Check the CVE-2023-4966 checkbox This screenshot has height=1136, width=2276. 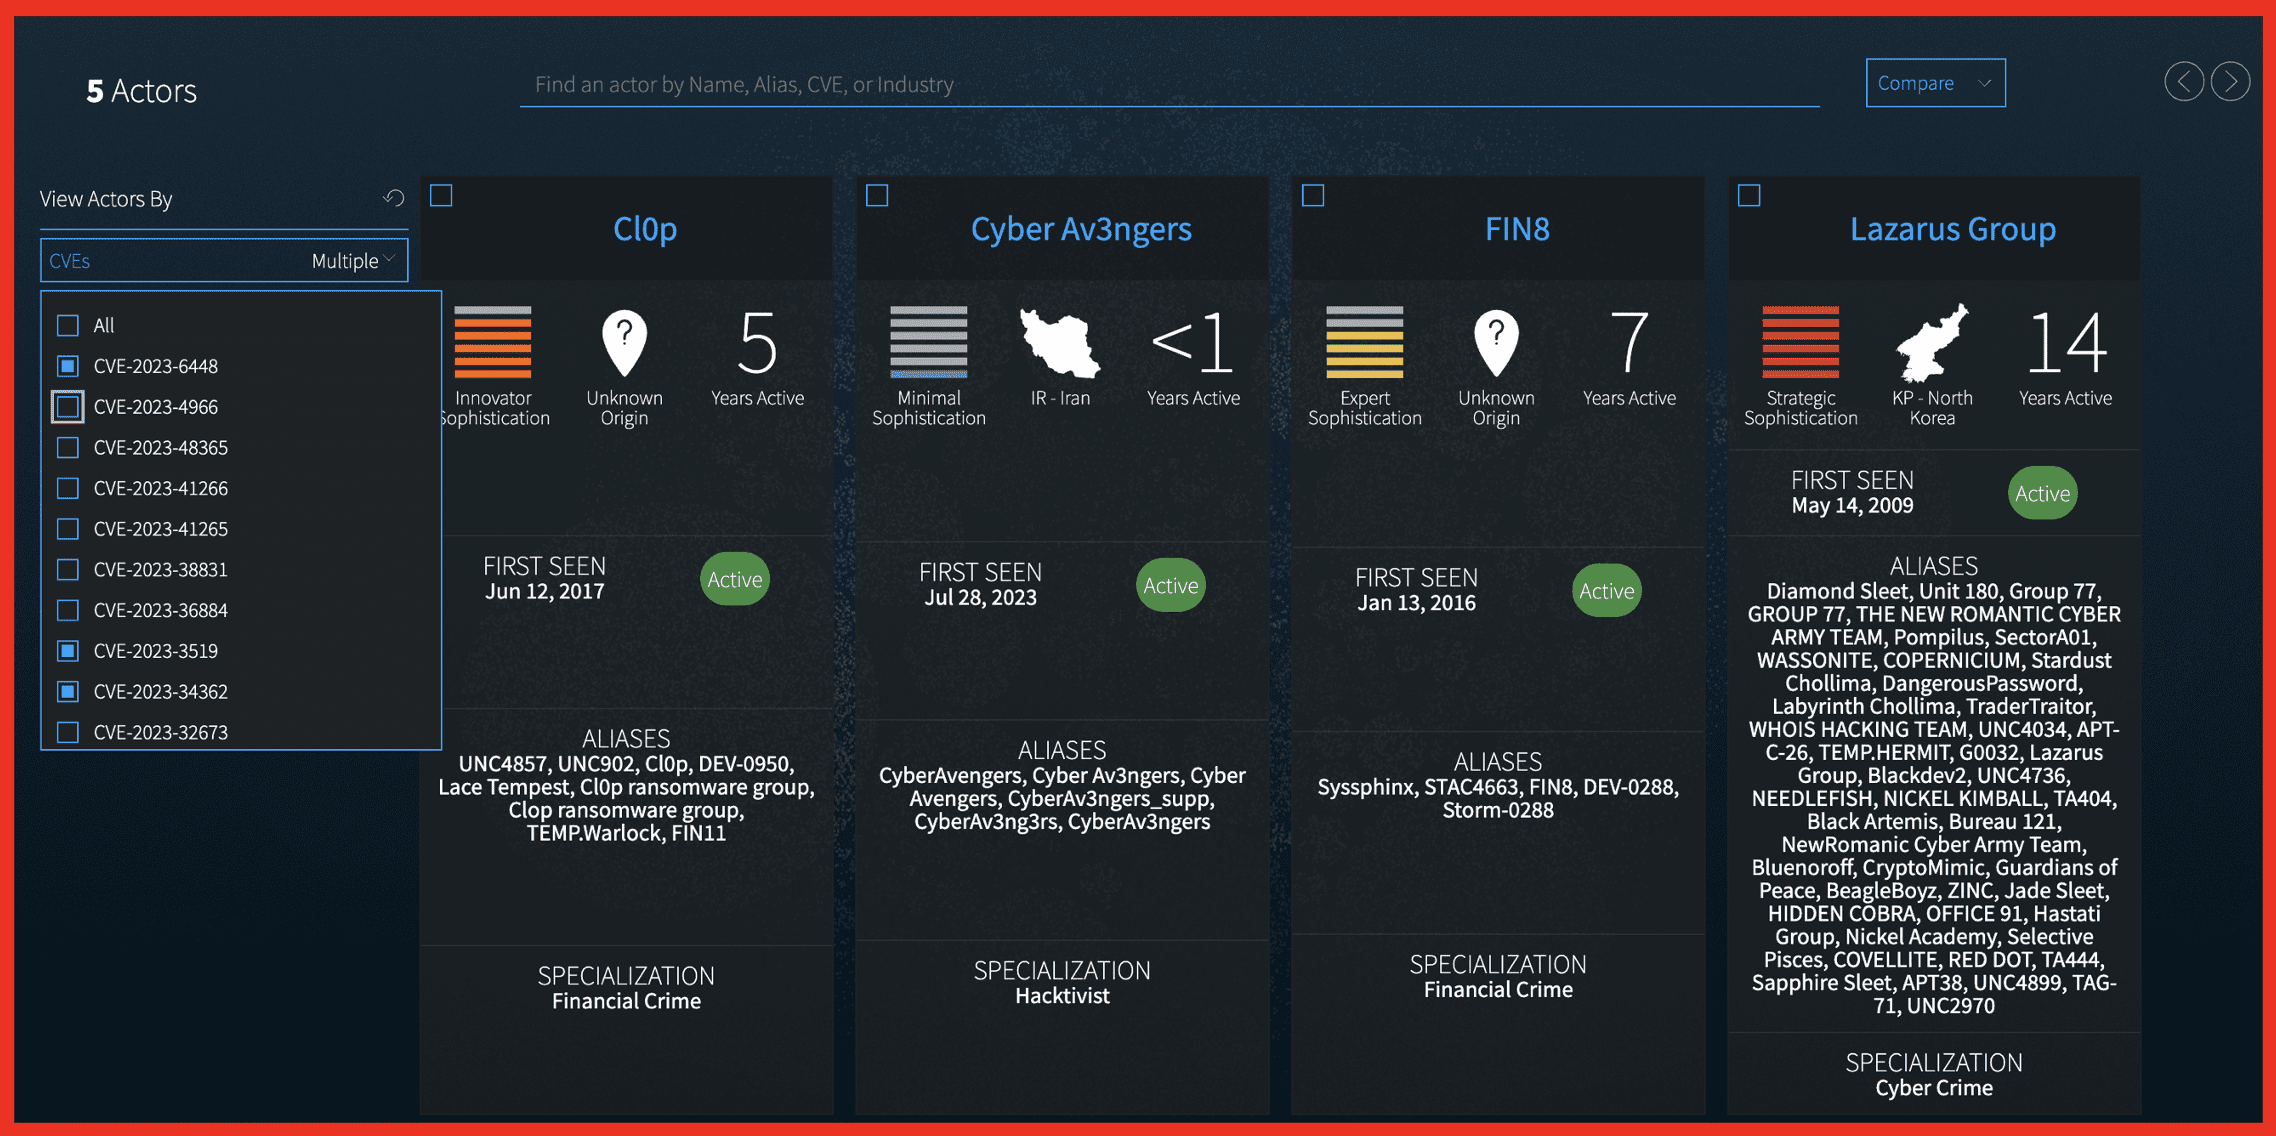point(68,407)
